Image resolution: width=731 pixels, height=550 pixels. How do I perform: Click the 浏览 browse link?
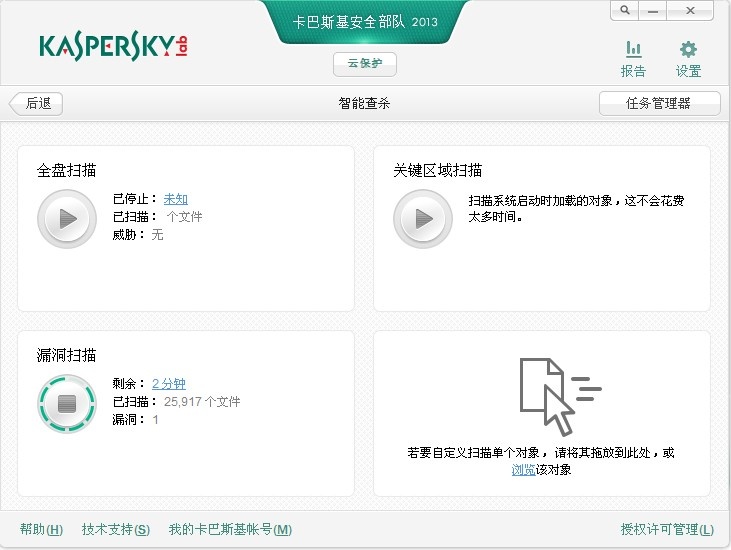523,469
